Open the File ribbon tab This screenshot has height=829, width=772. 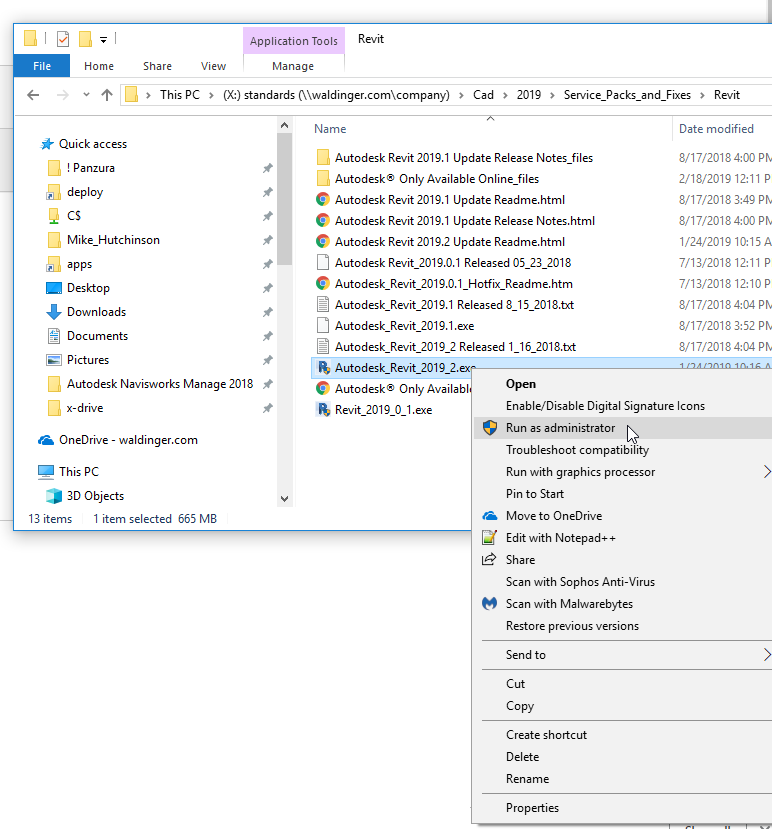point(42,66)
